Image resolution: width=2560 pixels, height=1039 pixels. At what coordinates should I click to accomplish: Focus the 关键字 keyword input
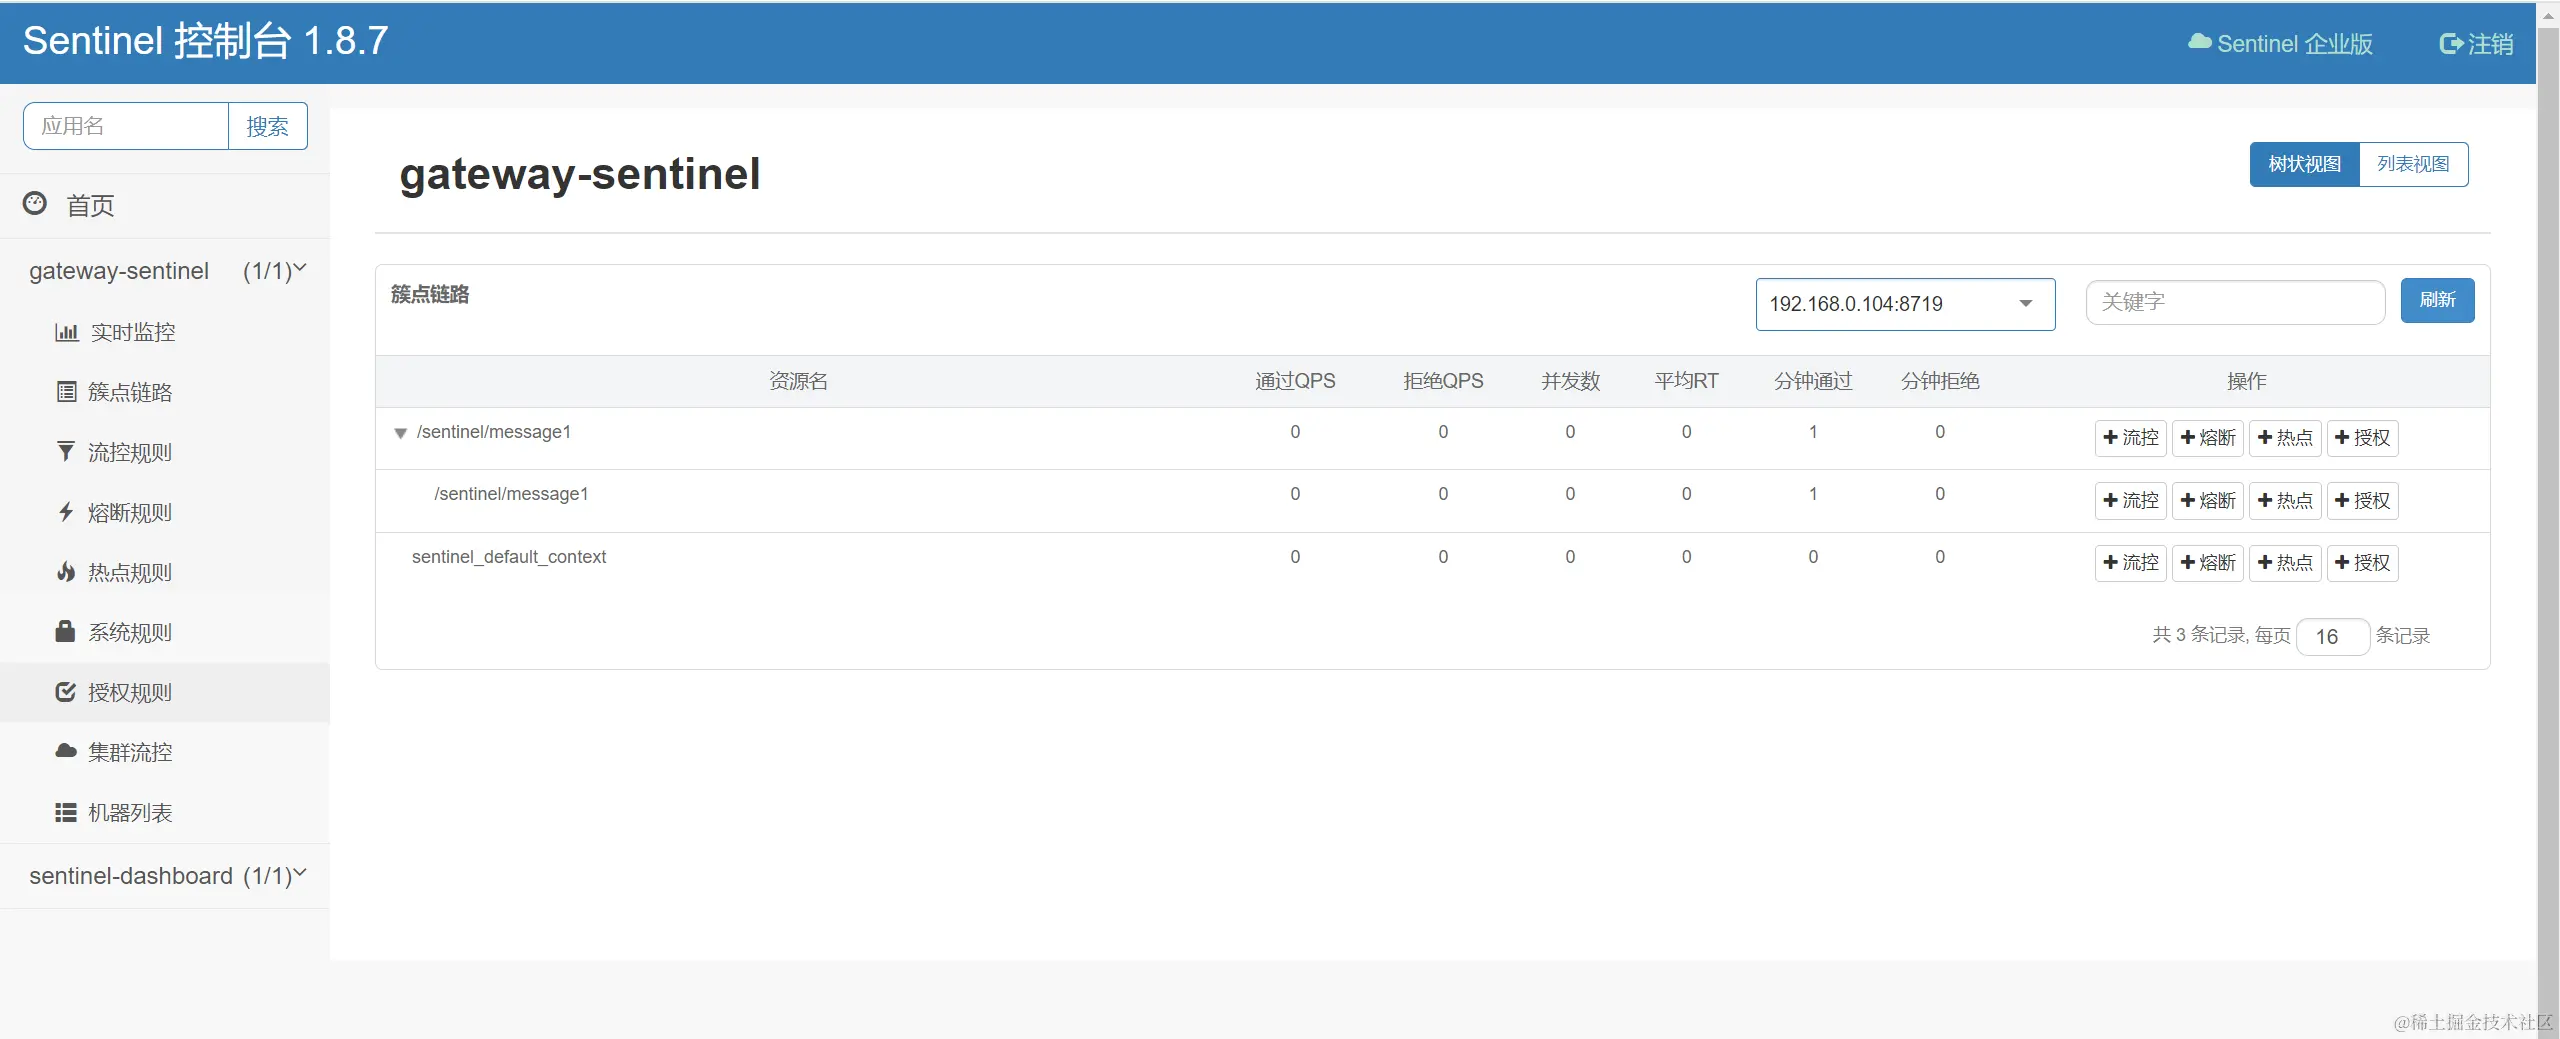pyautogui.click(x=2235, y=302)
